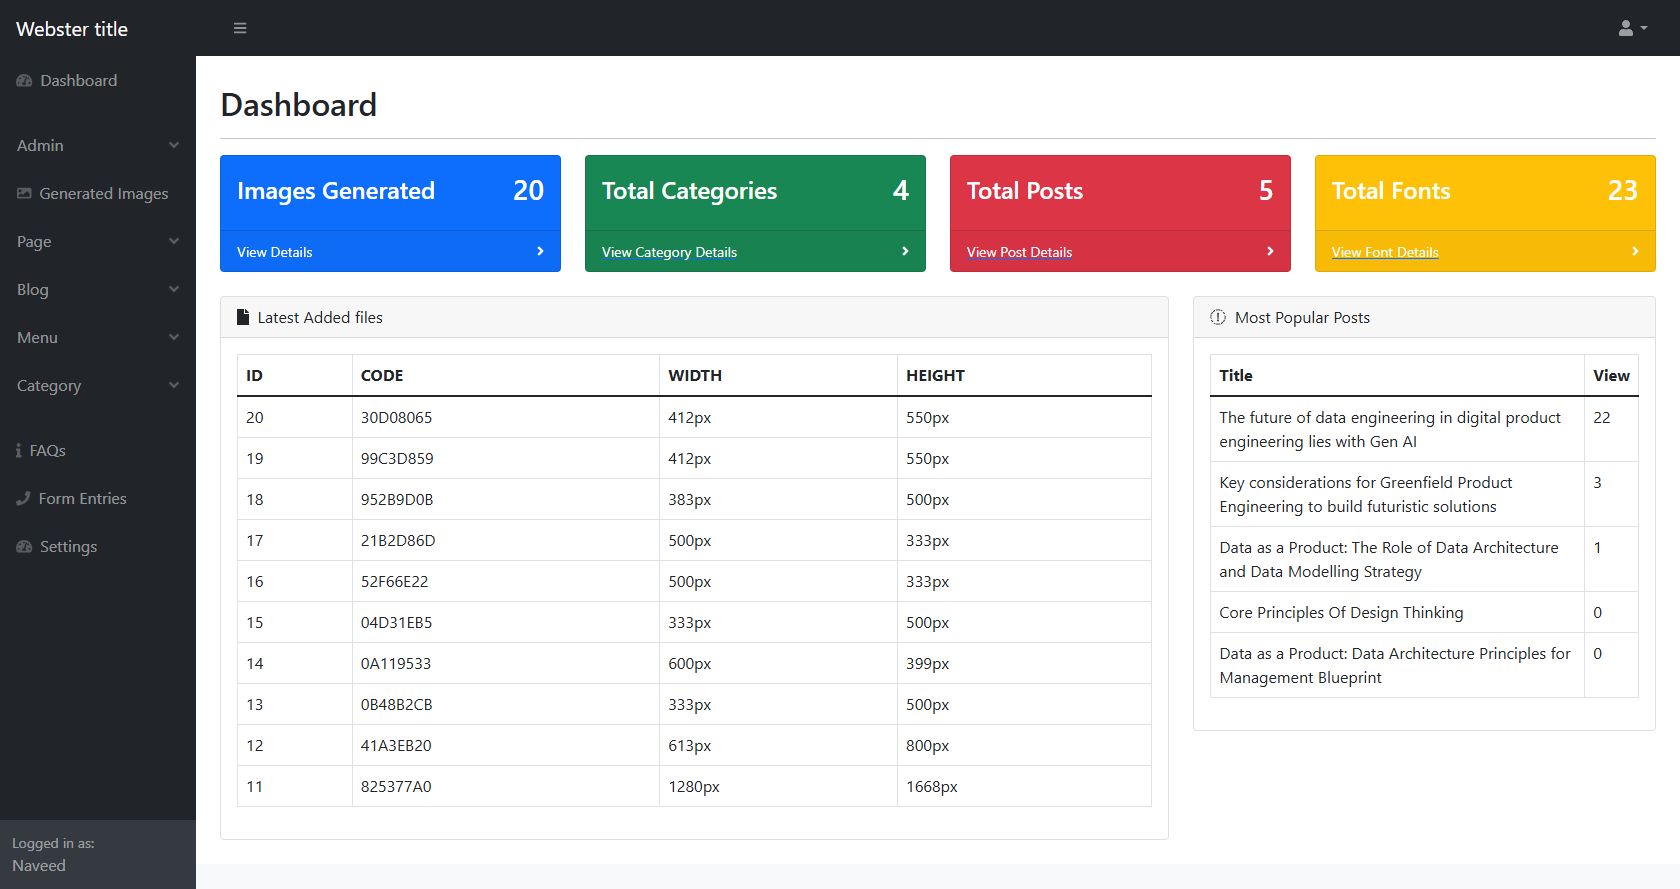The height and width of the screenshot is (889, 1680).
Task: Open the Menu sidebar item
Action: (98, 337)
